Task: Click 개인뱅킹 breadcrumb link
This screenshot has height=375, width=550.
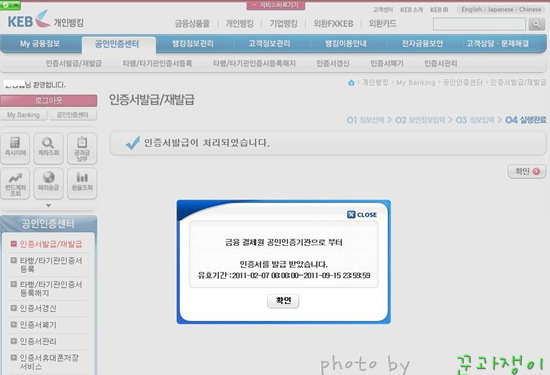Action: point(375,82)
